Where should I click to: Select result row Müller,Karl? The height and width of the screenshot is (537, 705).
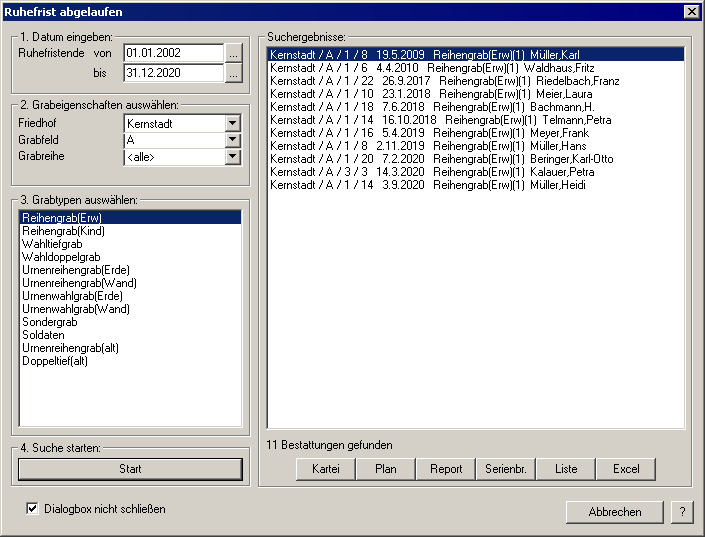tap(476, 55)
